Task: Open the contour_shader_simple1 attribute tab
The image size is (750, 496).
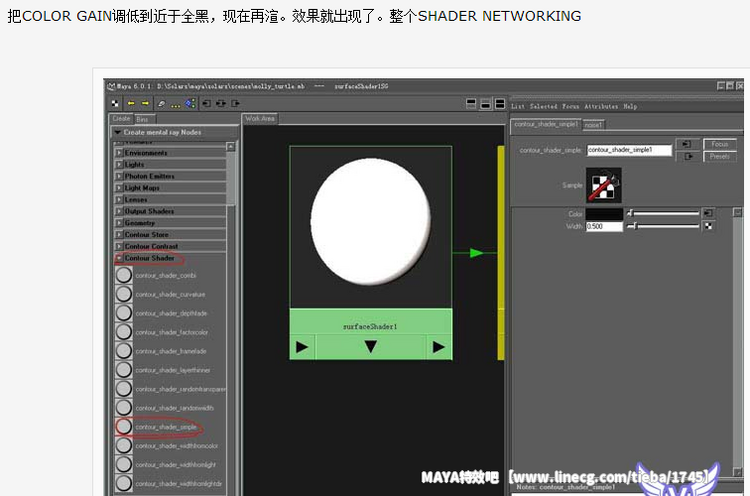Action: pyautogui.click(x=546, y=124)
